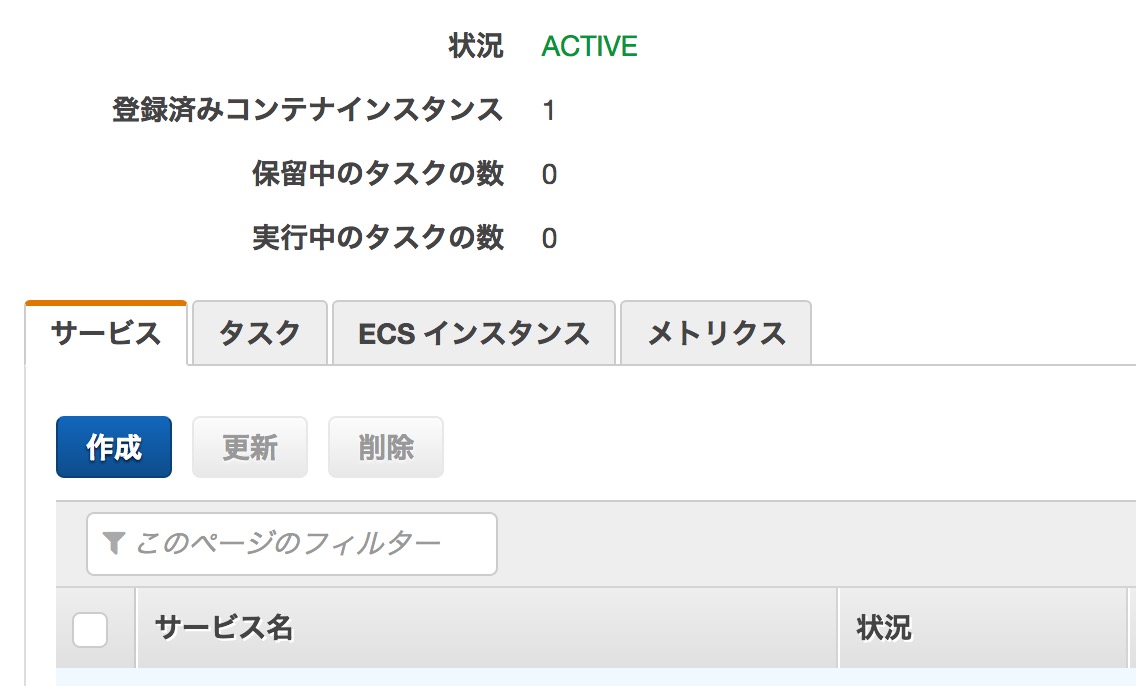
Task: Select the ECS インスタンス tab
Action: [473, 333]
